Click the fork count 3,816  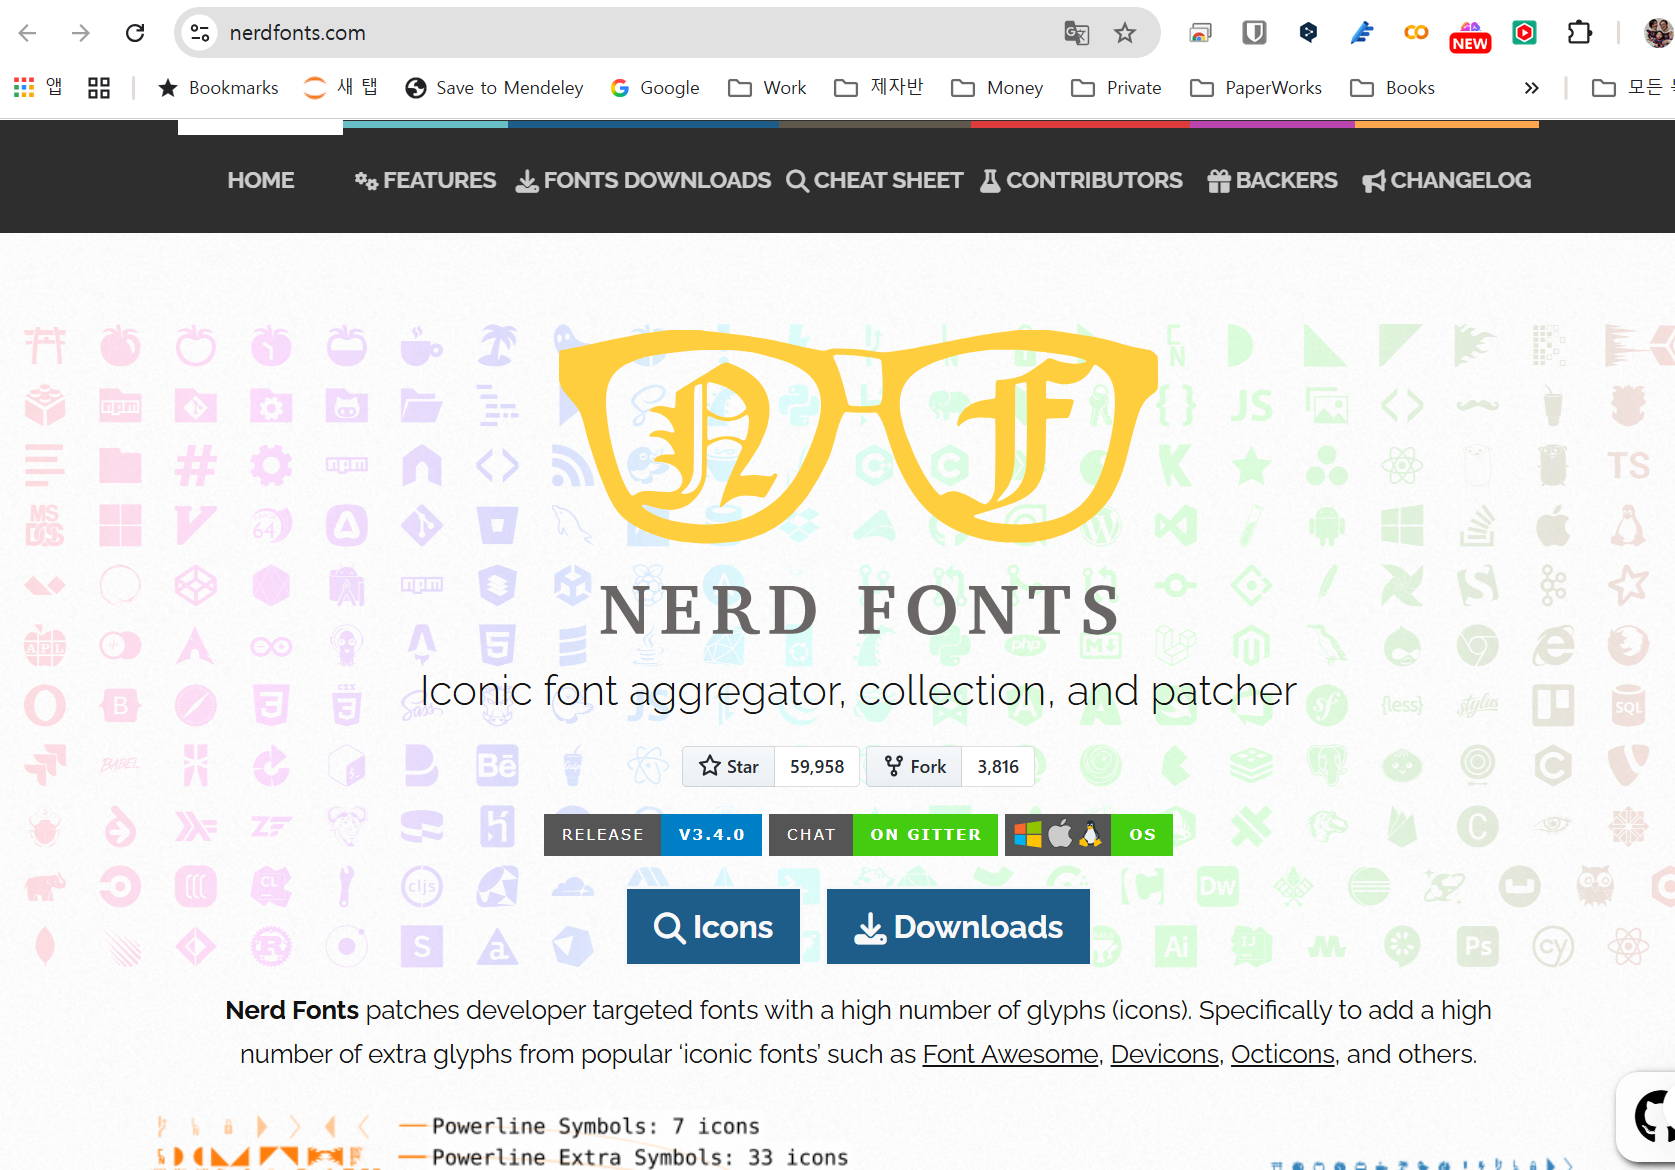pos(998,767)
